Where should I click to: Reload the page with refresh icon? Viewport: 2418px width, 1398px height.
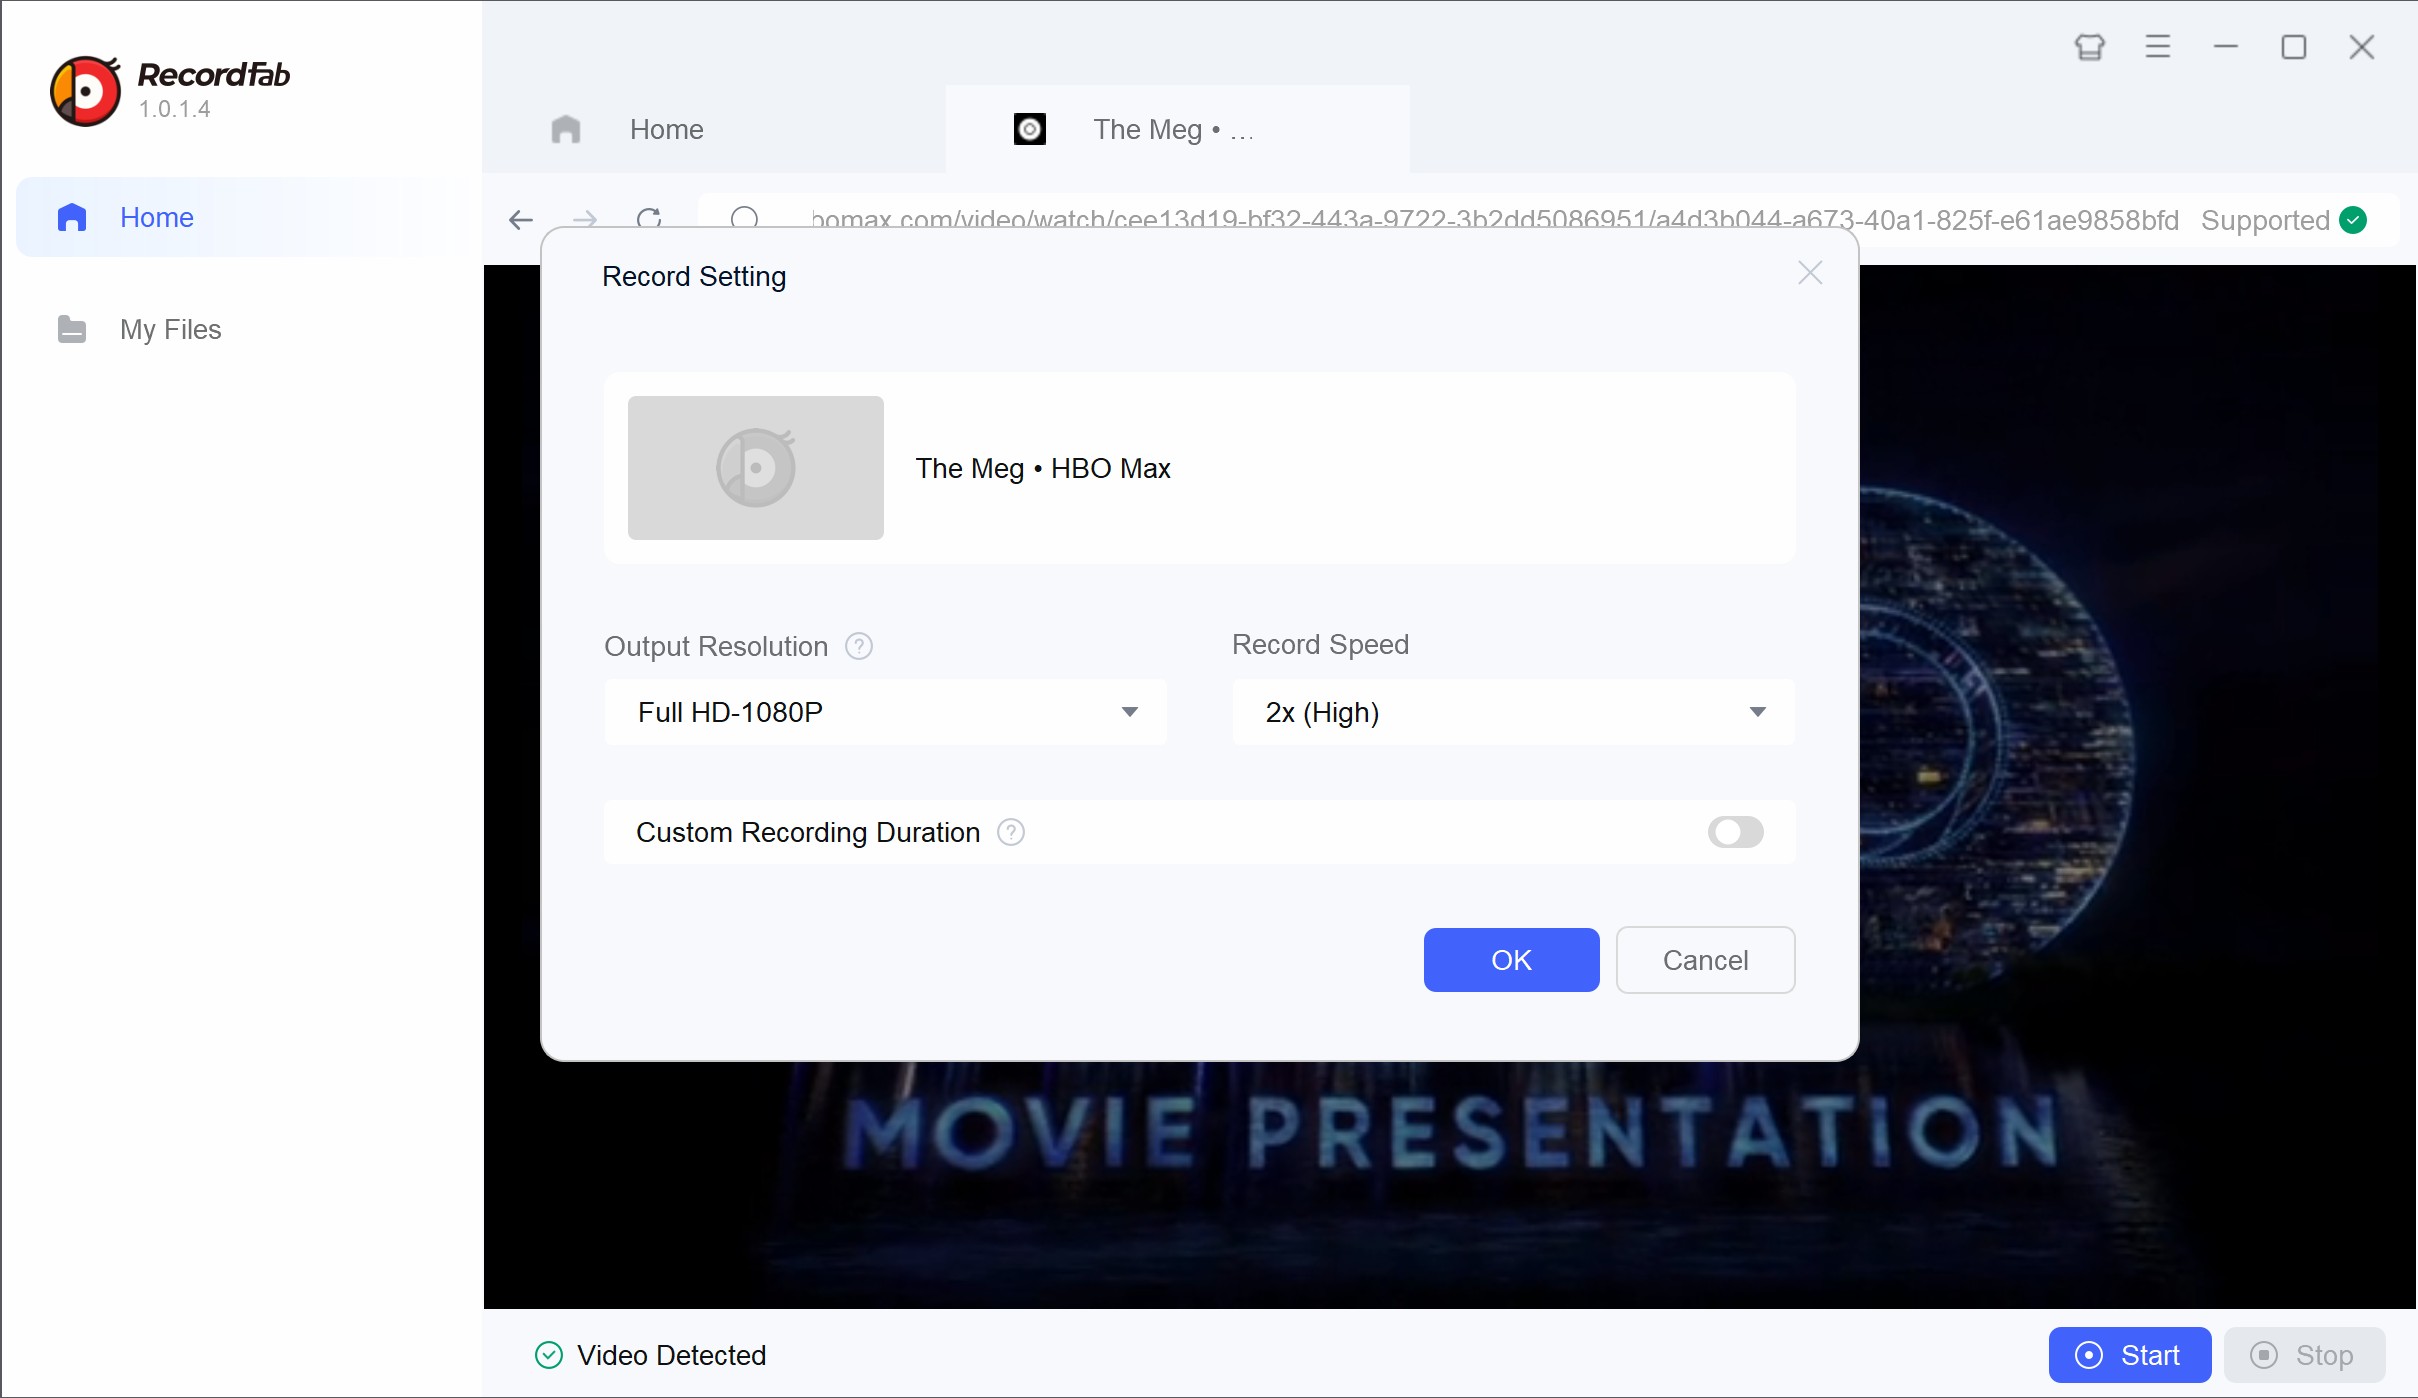coord(650,219)
